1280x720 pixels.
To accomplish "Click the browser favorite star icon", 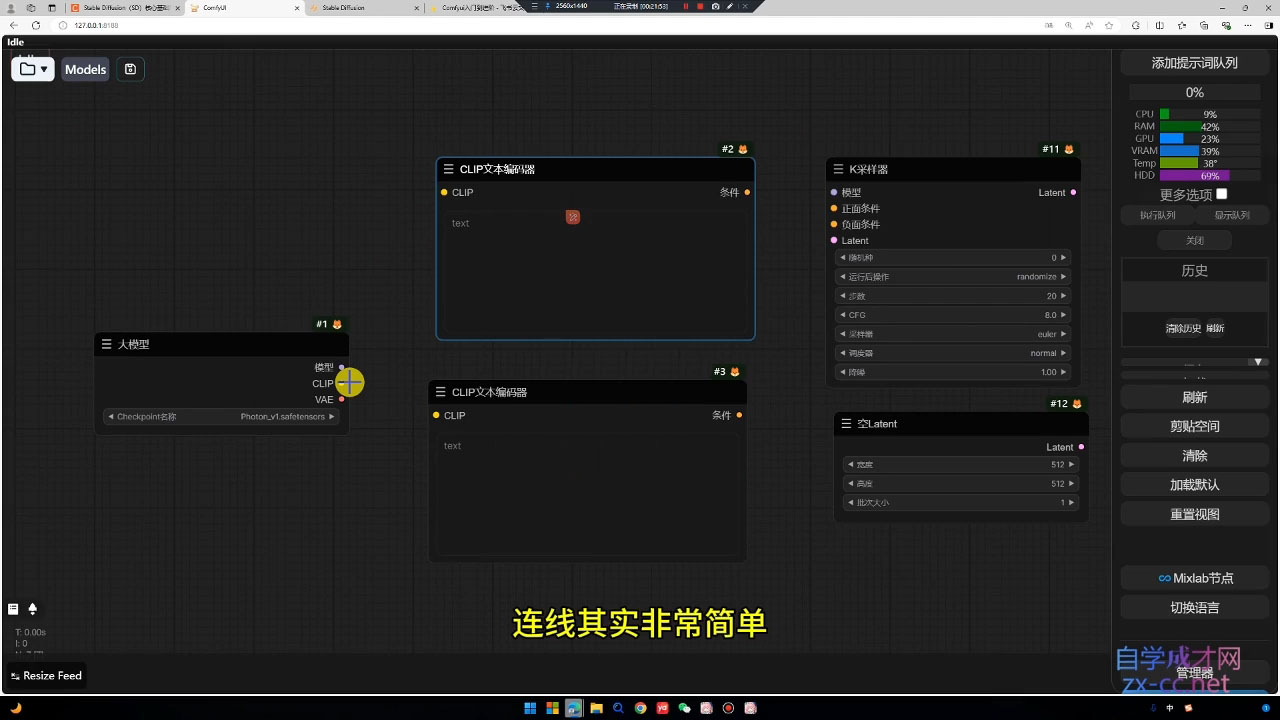I will pos(1109,25).
